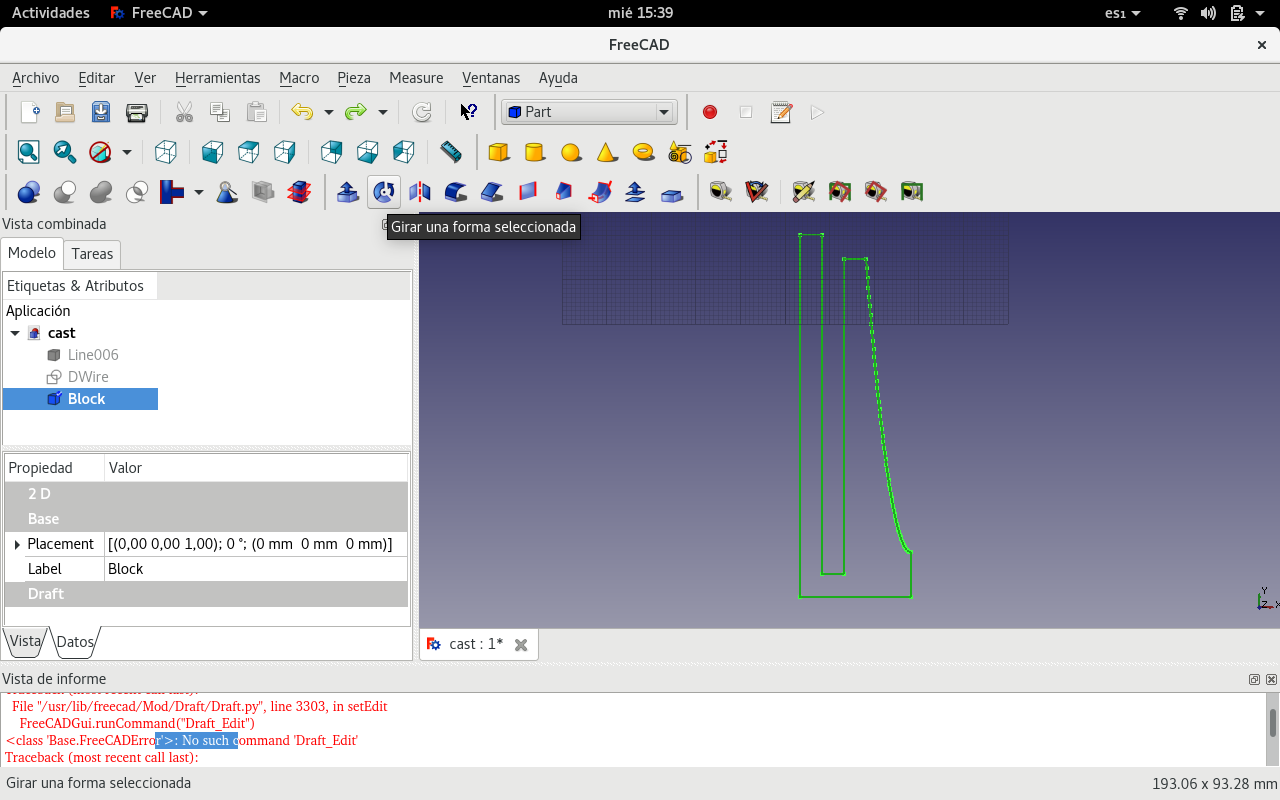Open the Join features dropdown arrow
The width and height of the screenshot is (1280, 800).
click(199, 191)
